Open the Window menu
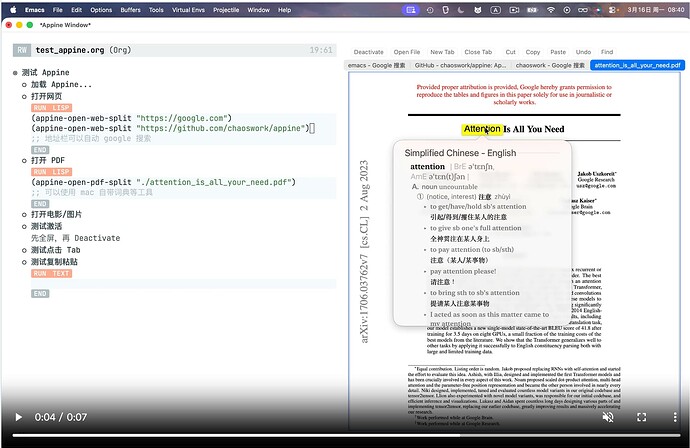 coord(258,10)
